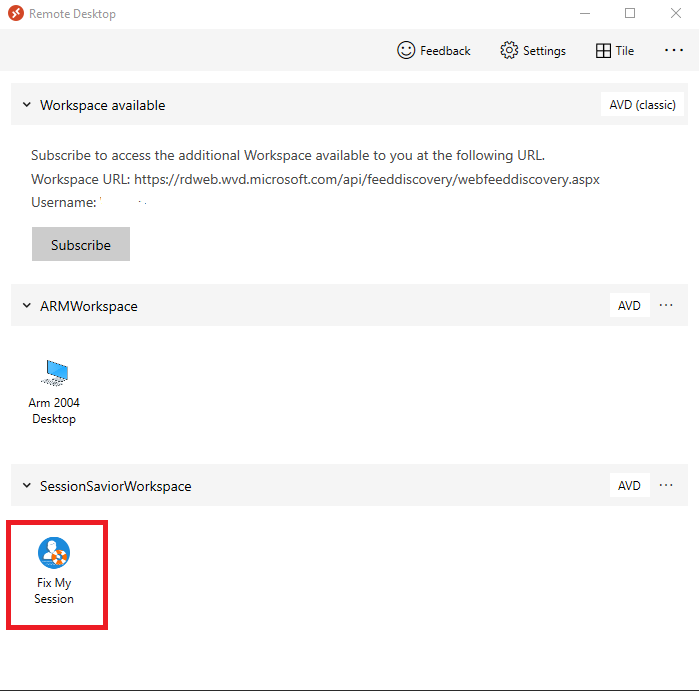This screenshot has height=691, width=699.
Task: Collapse the ARMWorkspace section
Action: pos(27,306)
